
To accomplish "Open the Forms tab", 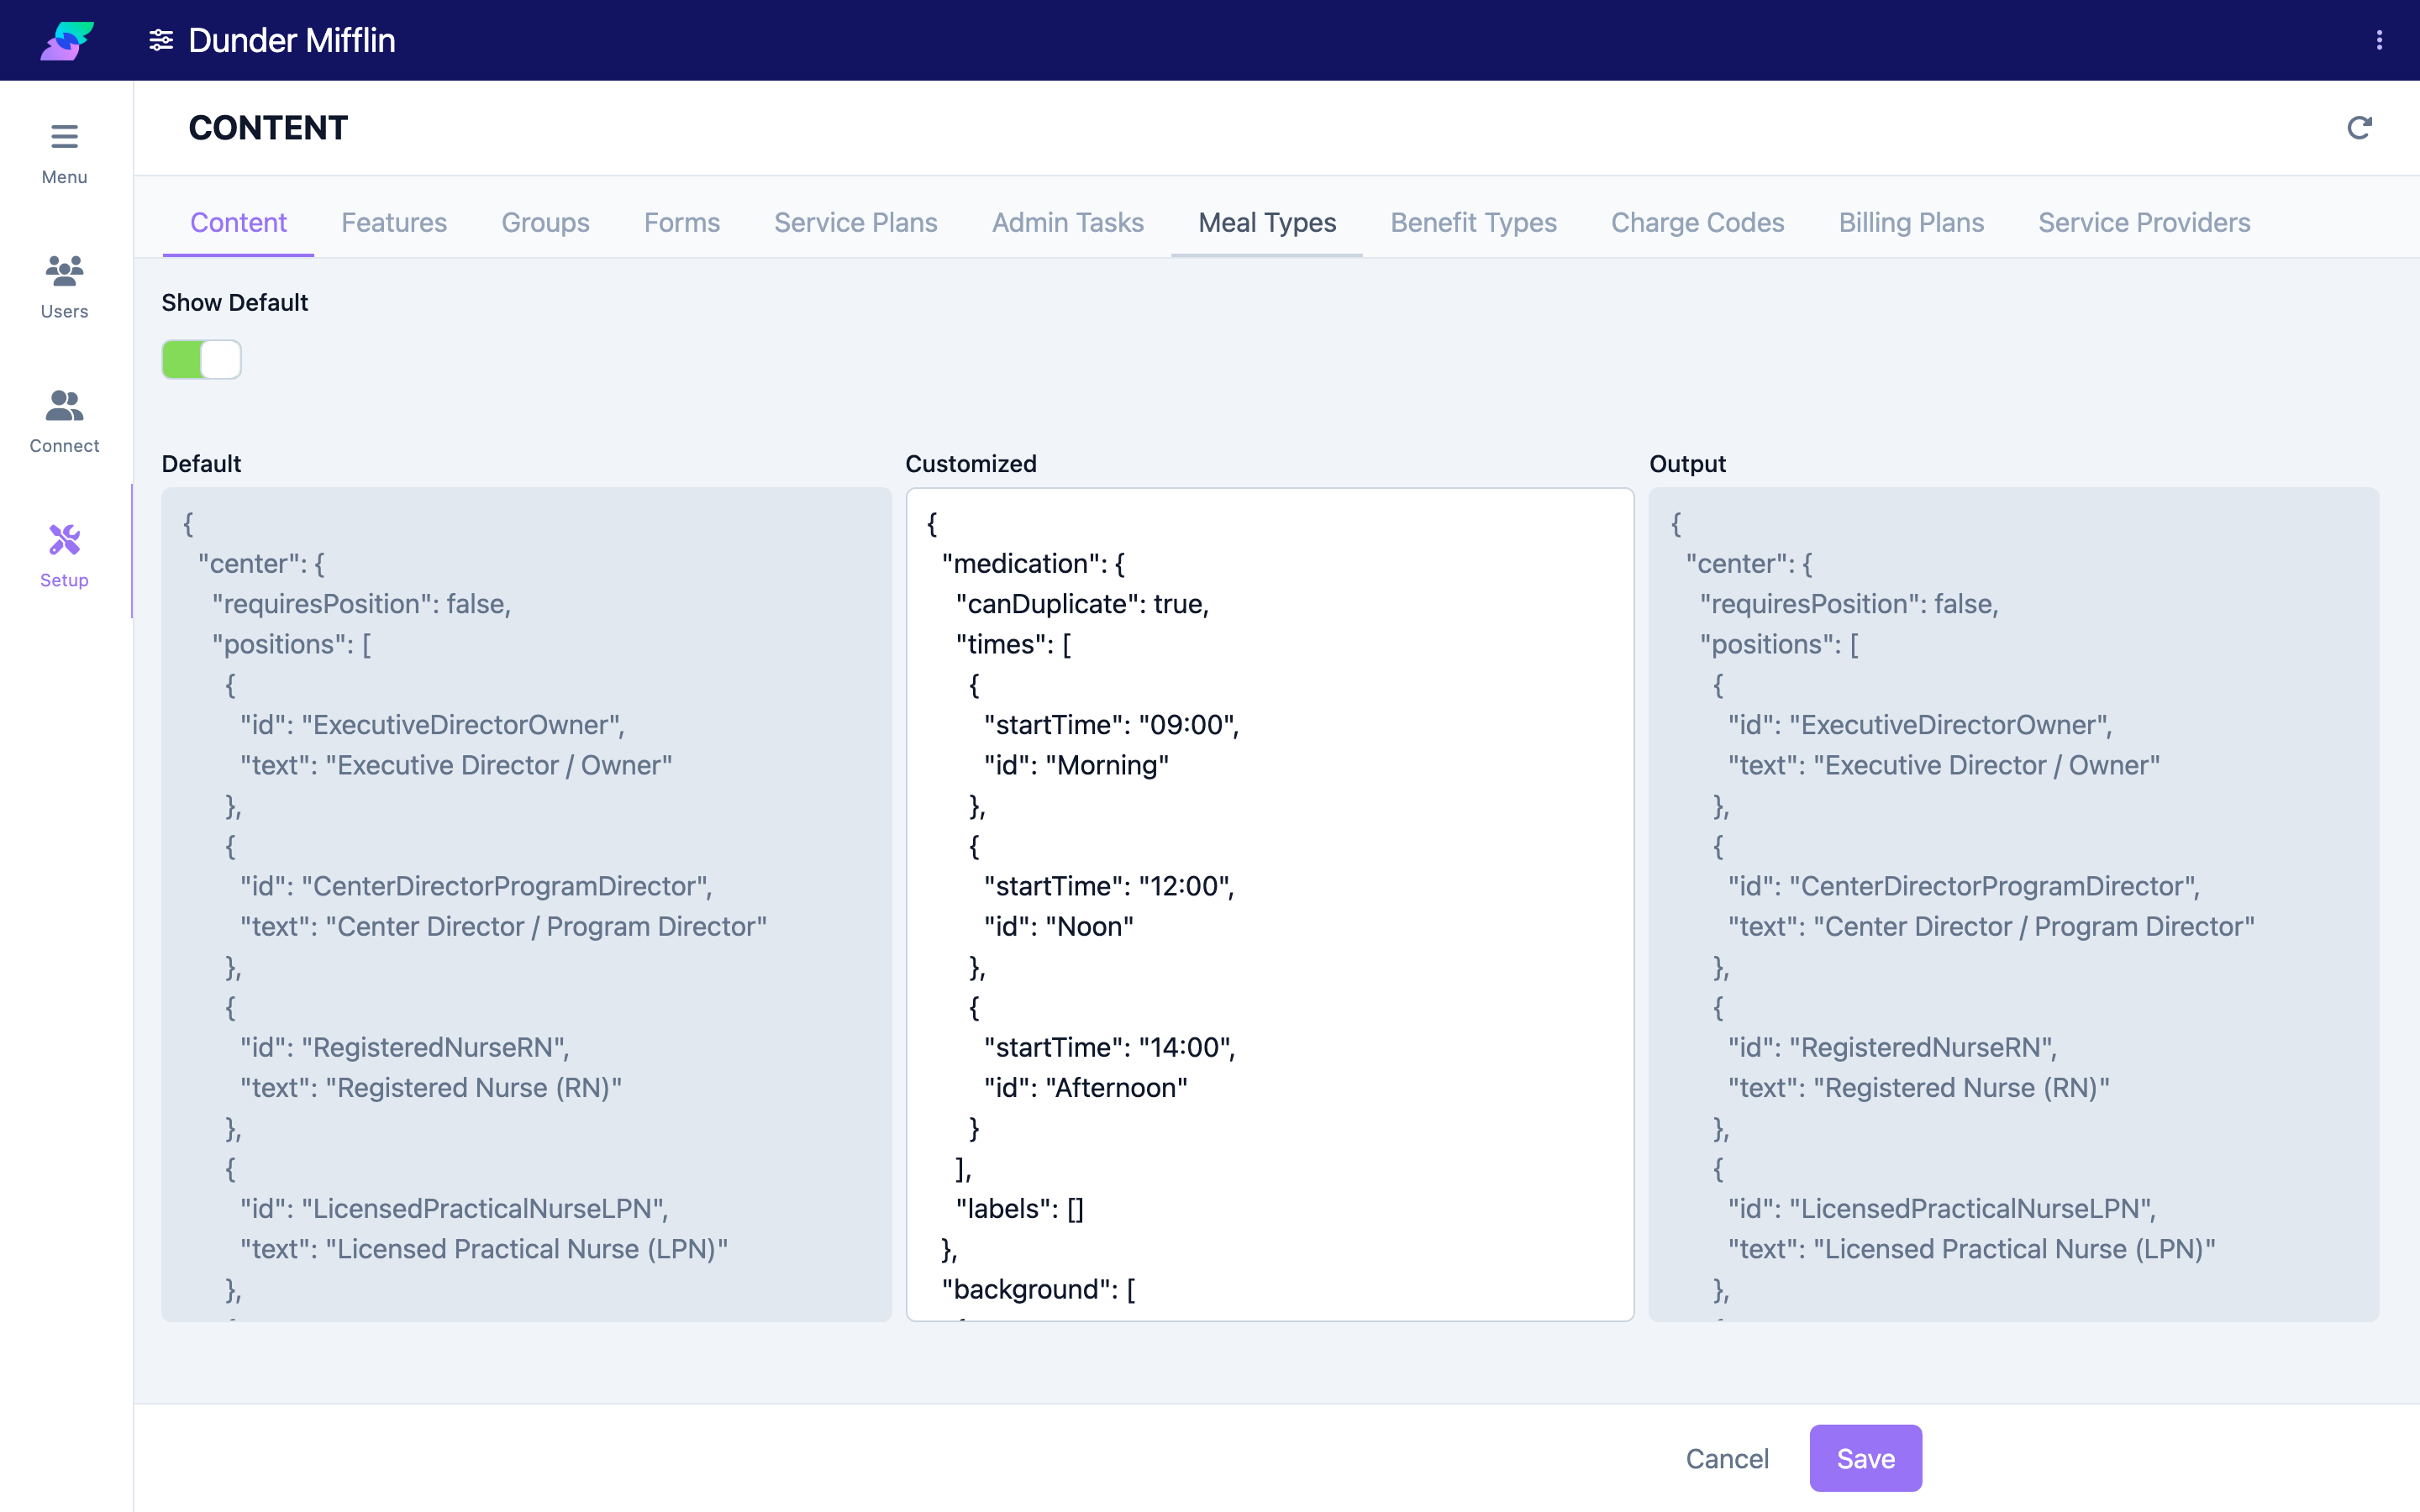I will [682, 222].
